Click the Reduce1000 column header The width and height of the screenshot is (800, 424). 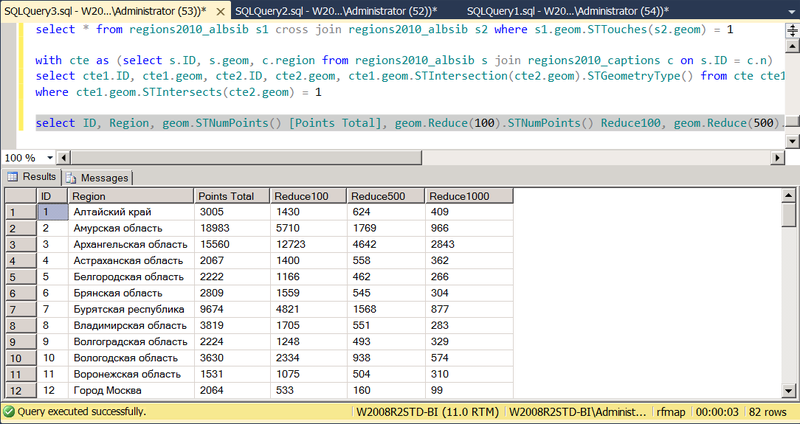(468, 196)
